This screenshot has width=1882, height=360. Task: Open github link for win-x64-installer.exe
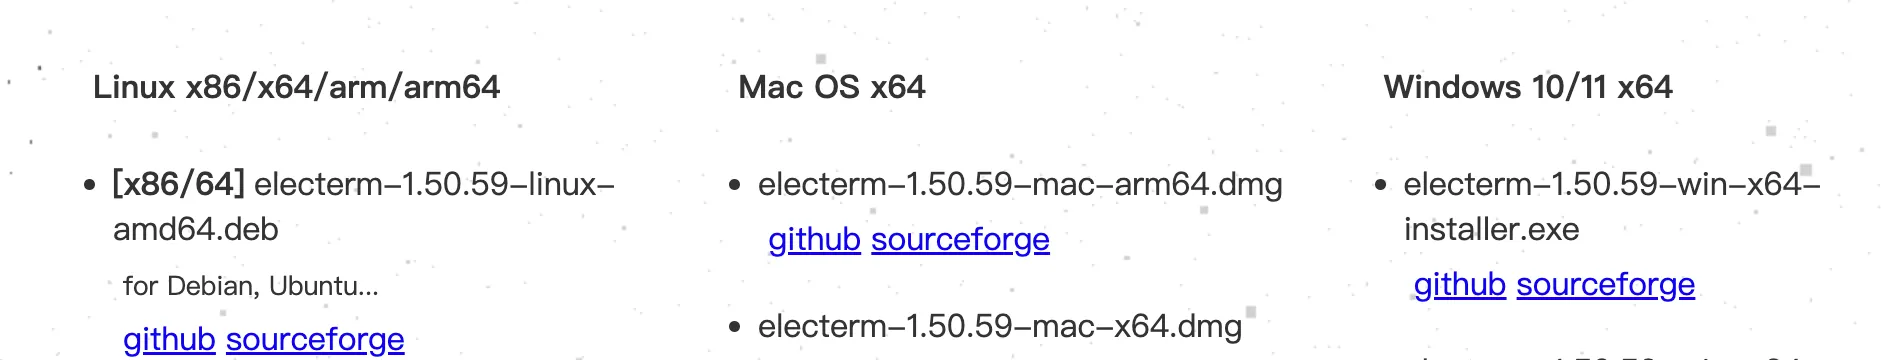tap(1459, 285)
